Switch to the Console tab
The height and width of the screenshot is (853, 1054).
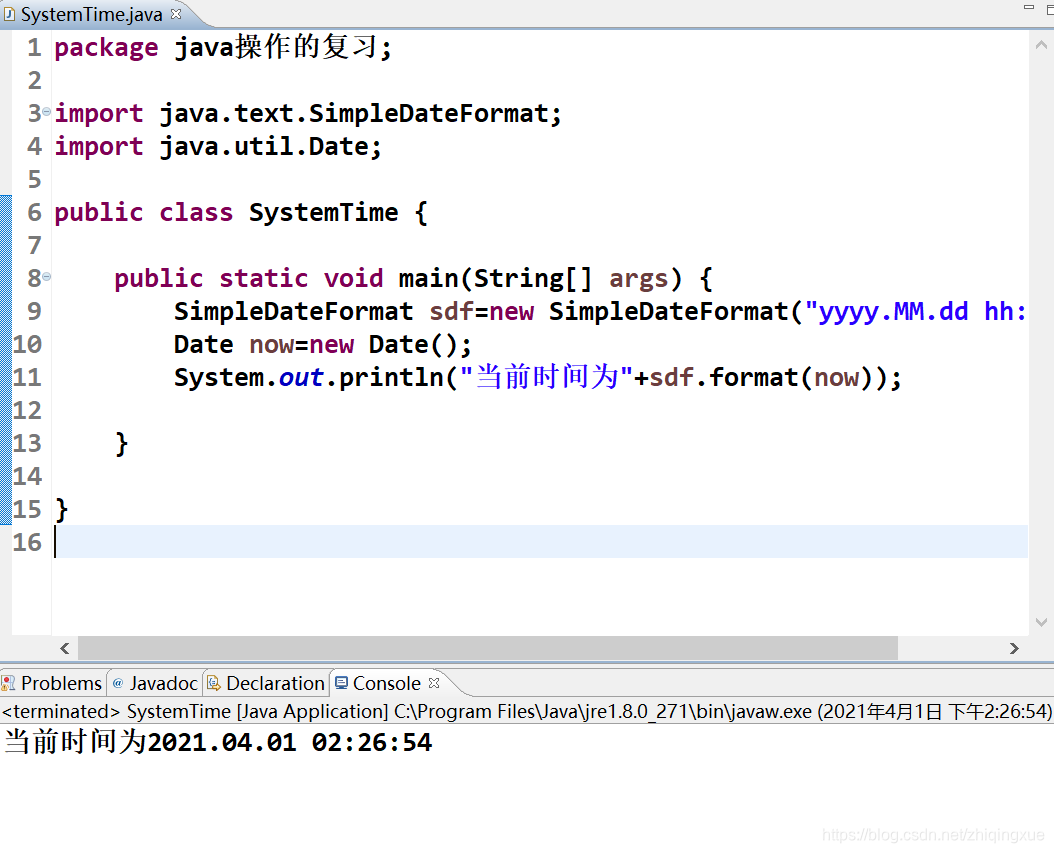(x=387, y=683)
